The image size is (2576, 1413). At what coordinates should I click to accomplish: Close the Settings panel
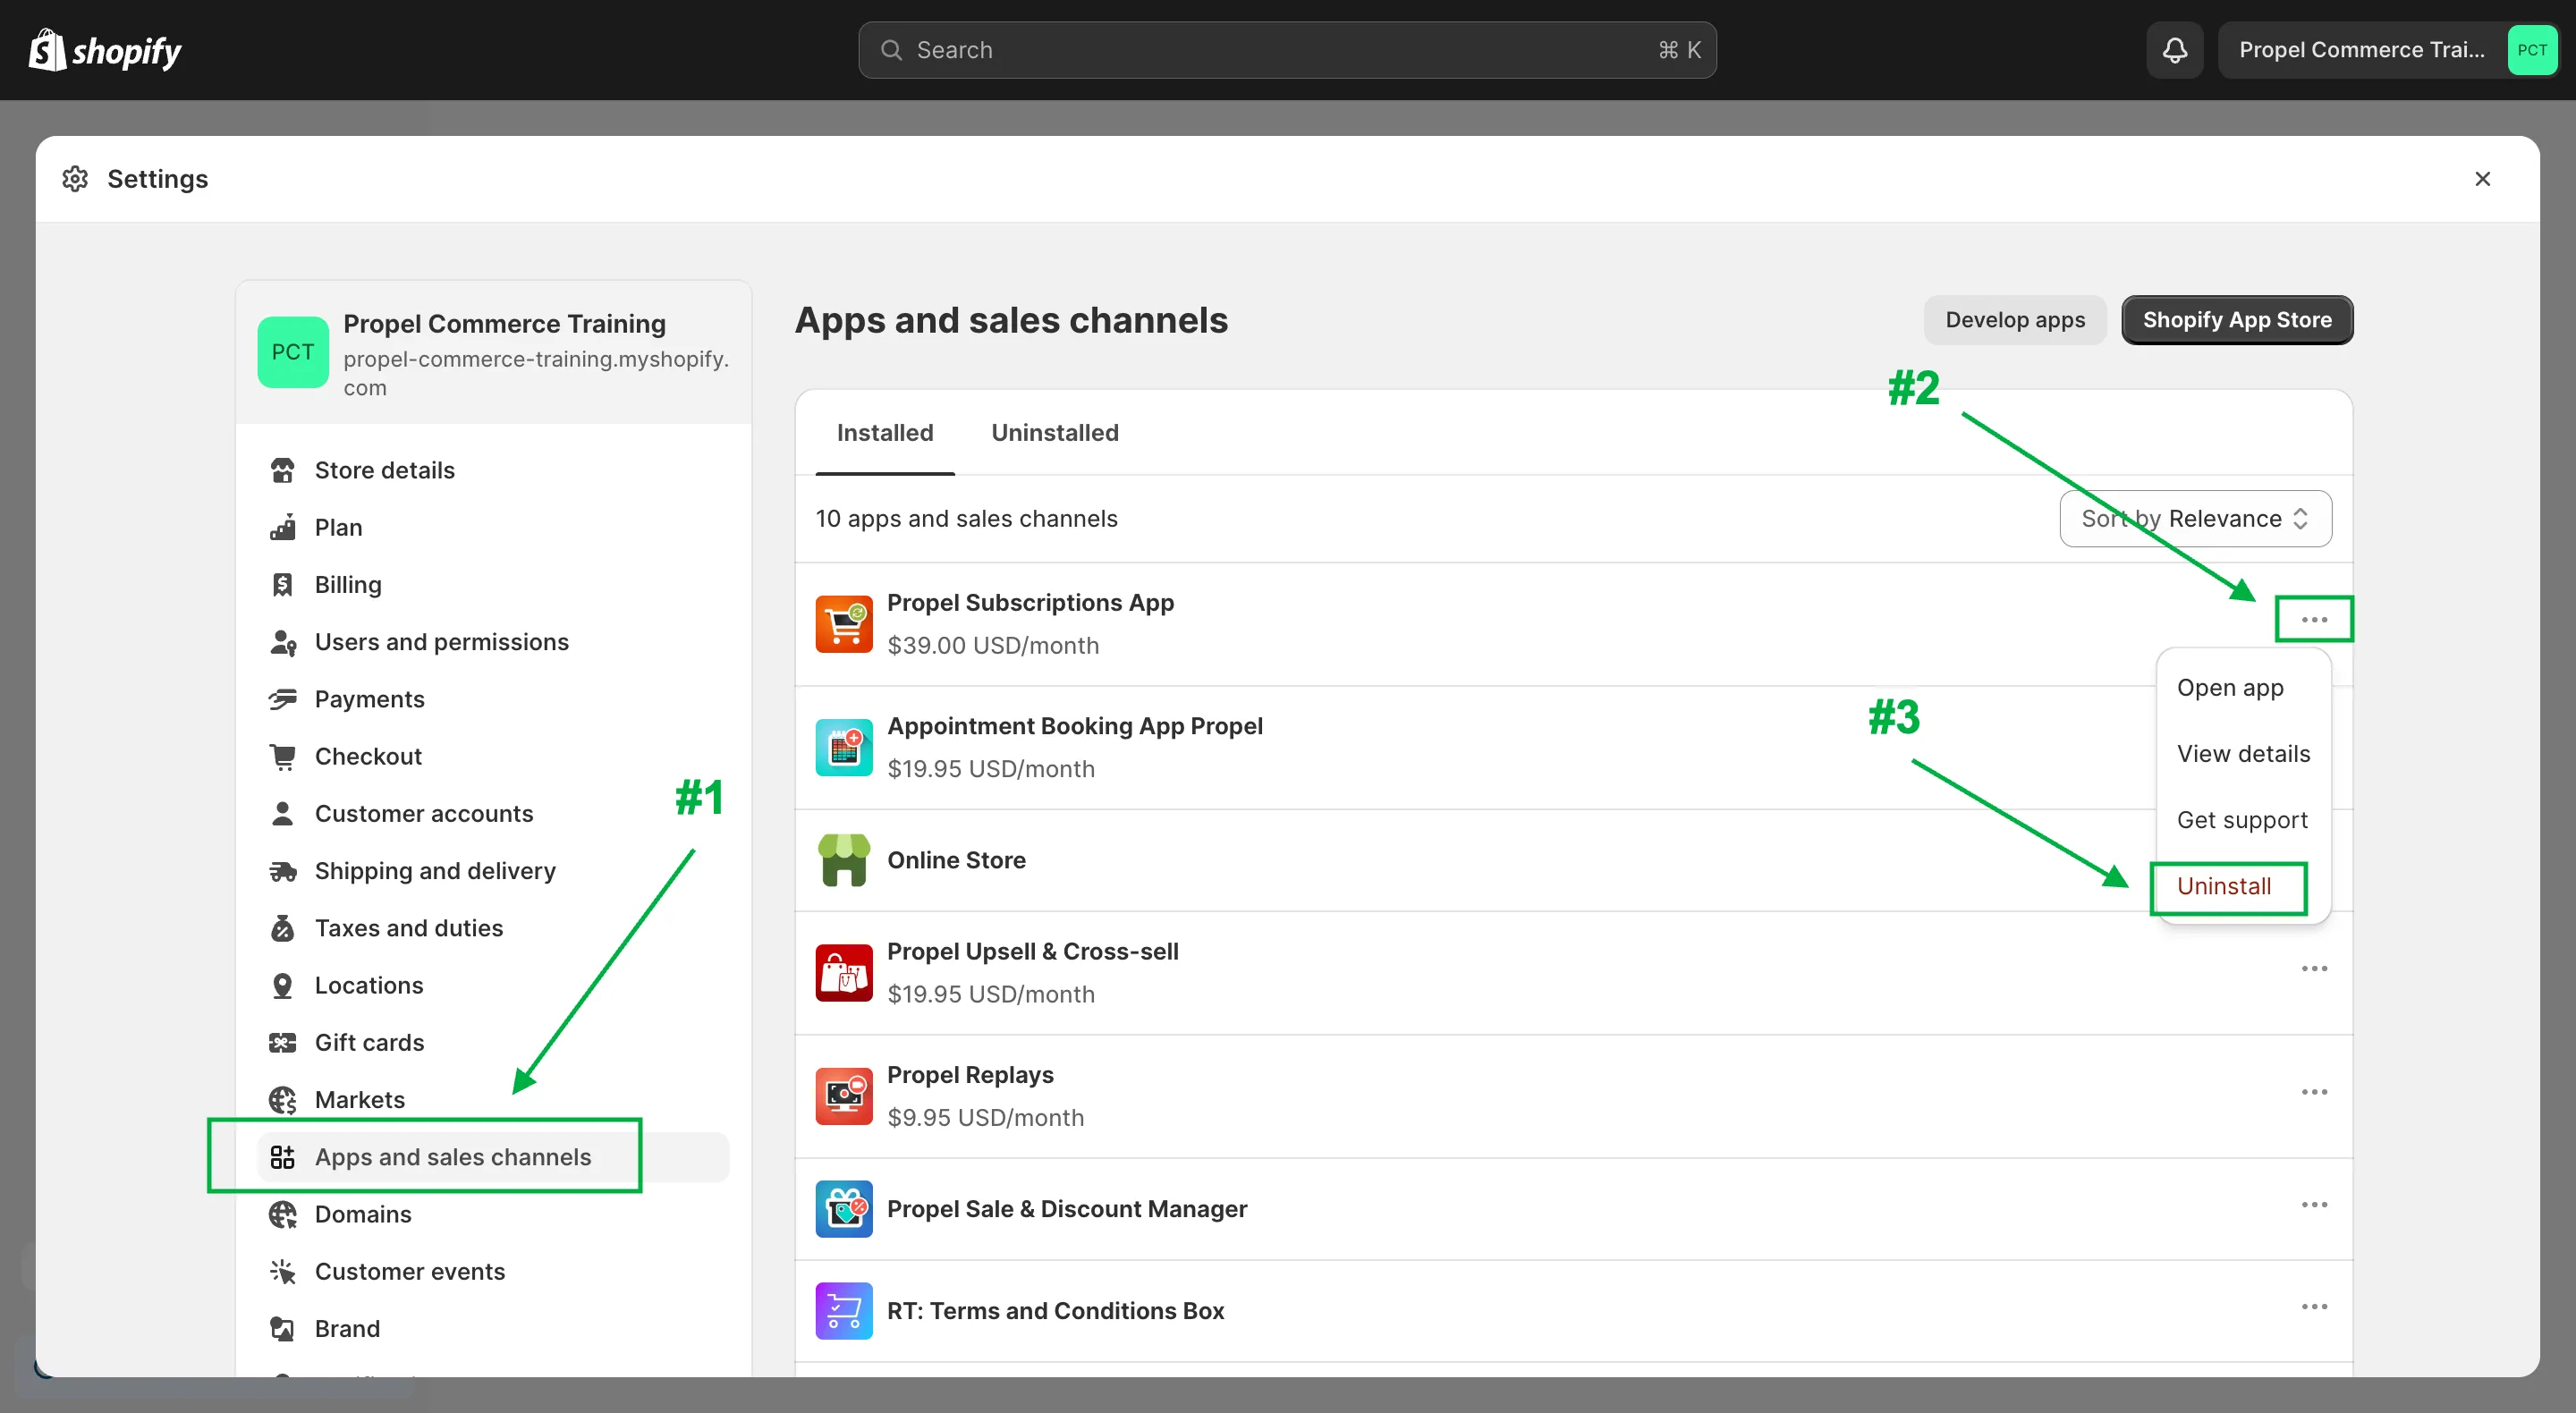point(2482,179)
